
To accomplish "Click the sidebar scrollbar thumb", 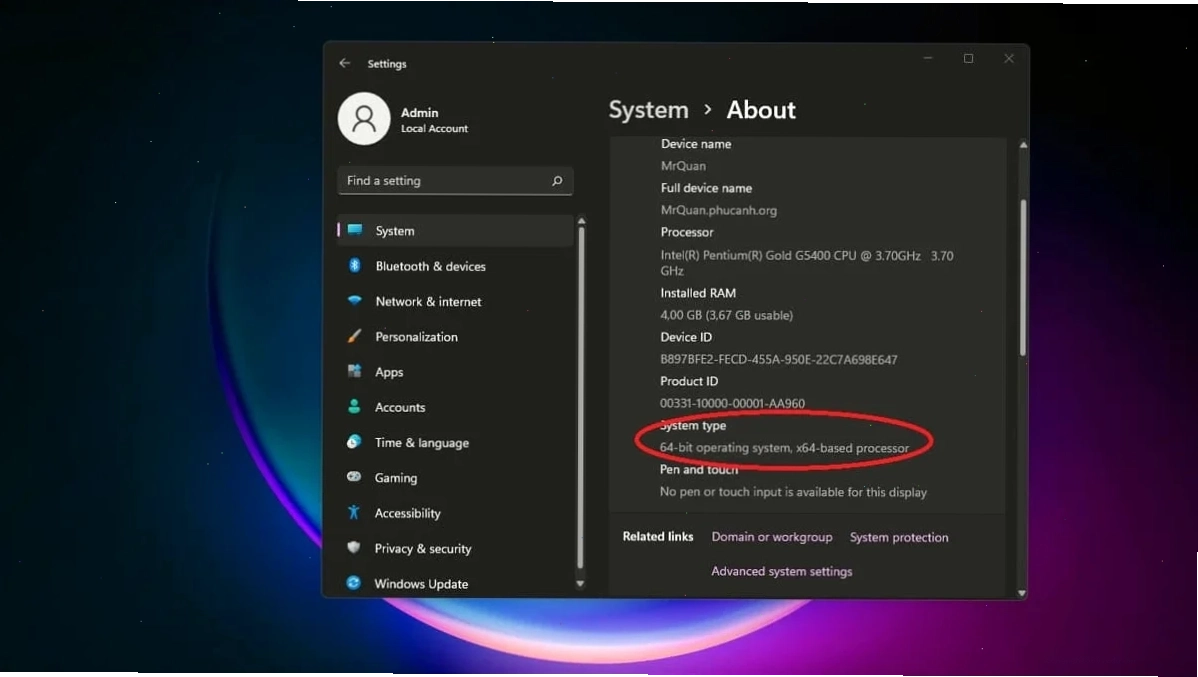I will point(581,397).
